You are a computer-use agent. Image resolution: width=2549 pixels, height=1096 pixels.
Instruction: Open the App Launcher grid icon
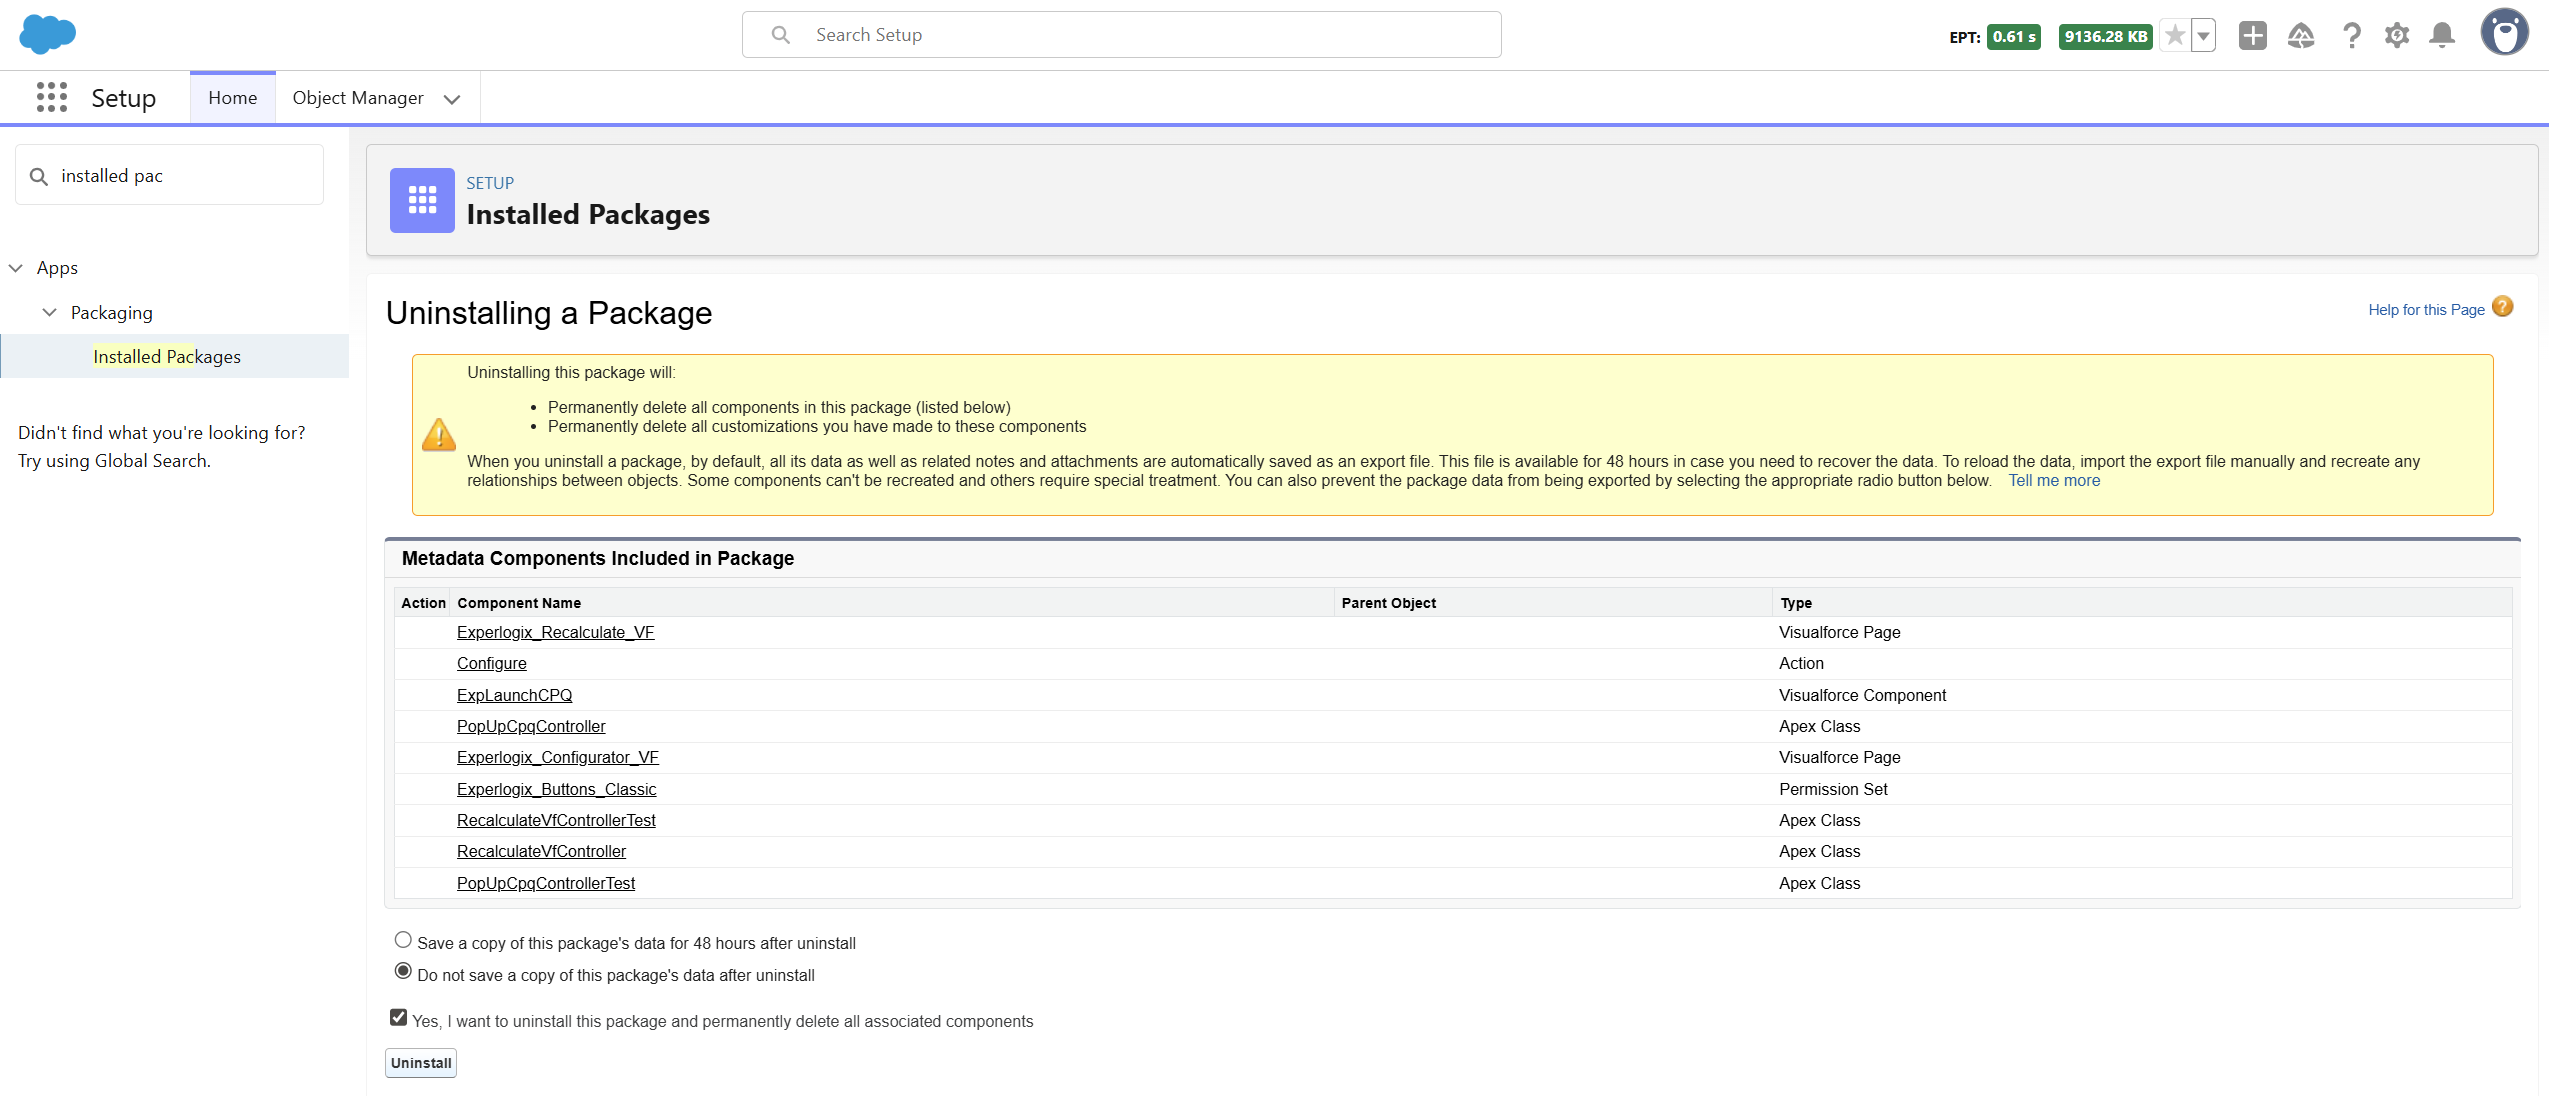[52, 97]
